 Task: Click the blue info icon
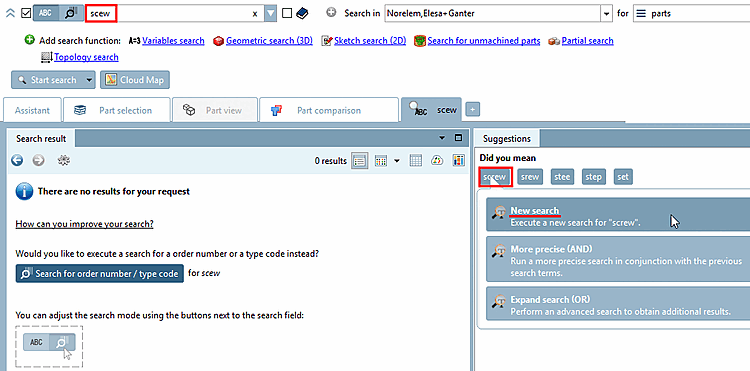tap(24, 192)
